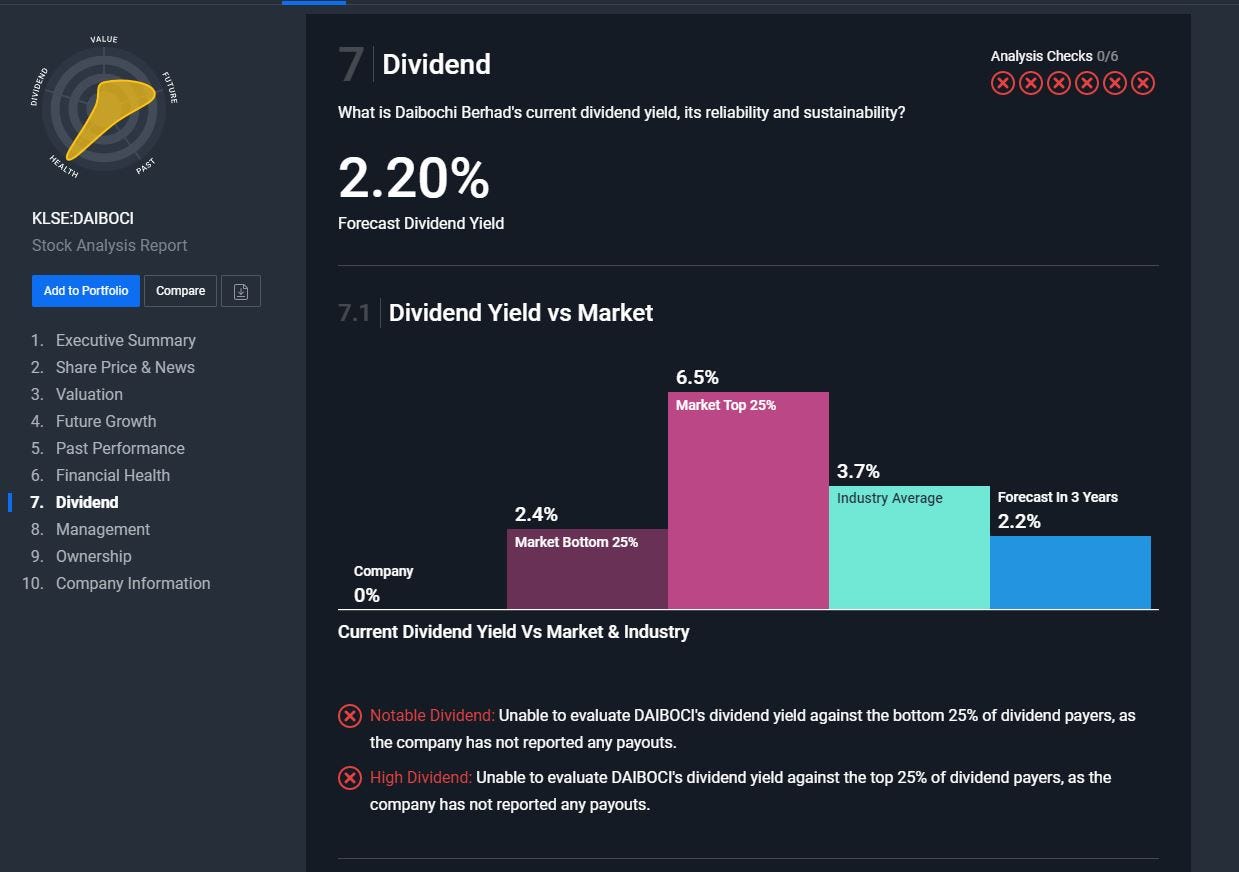Click the Industry Average bar
Screen dimensions: 1239x872
909,547
